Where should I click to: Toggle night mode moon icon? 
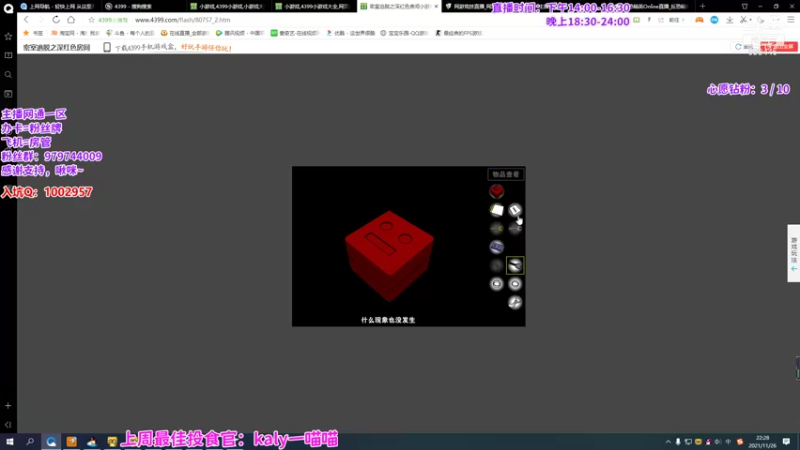tap(761, 20)
